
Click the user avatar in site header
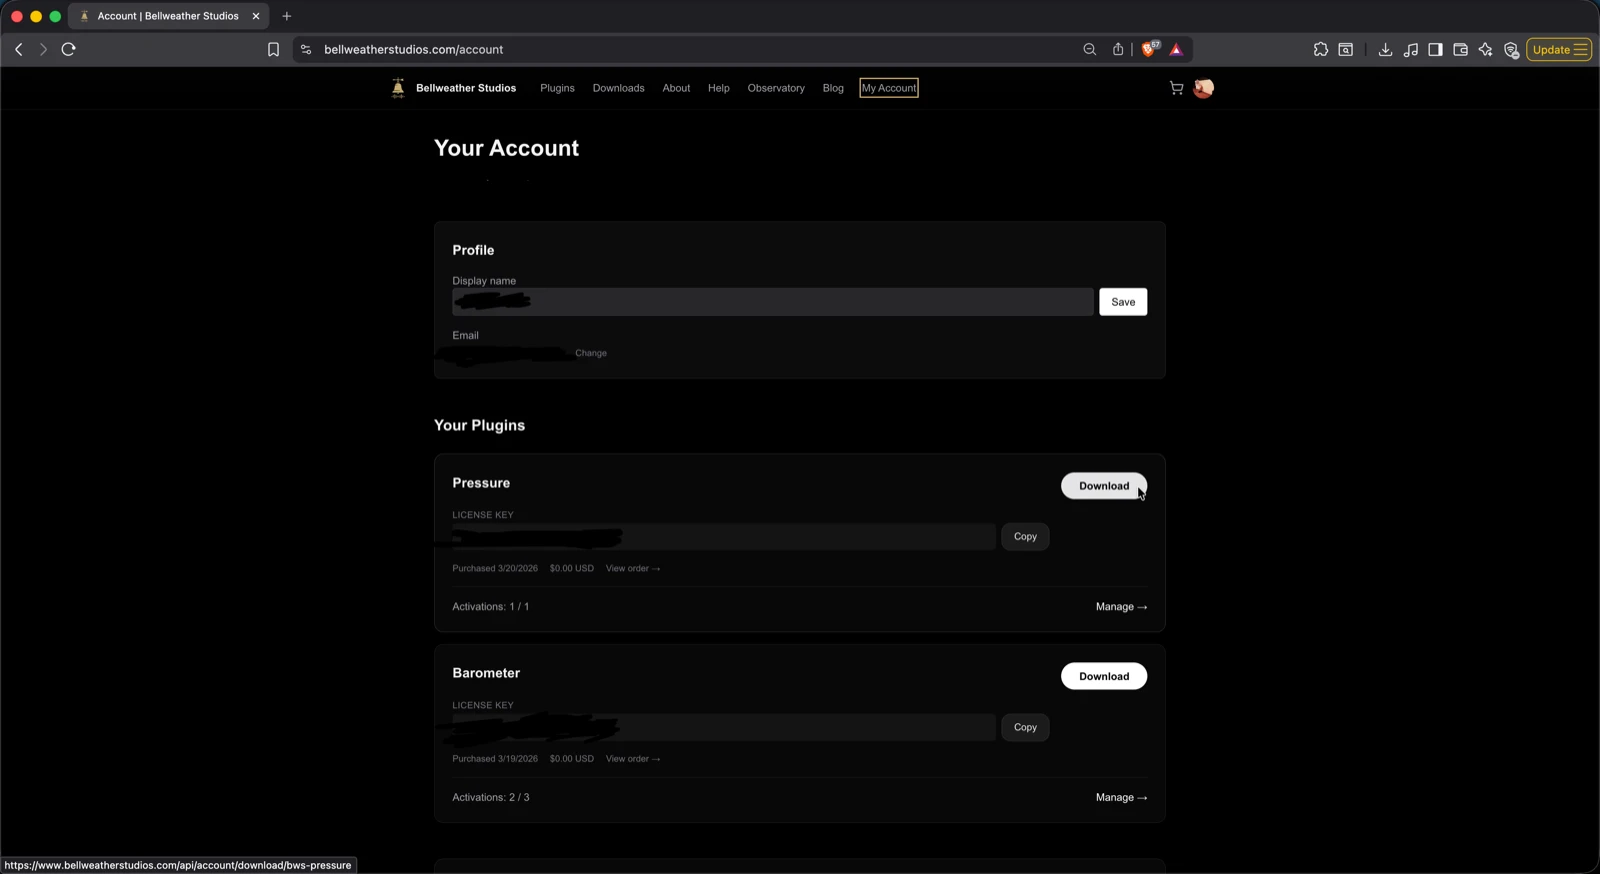(1204, 88)
